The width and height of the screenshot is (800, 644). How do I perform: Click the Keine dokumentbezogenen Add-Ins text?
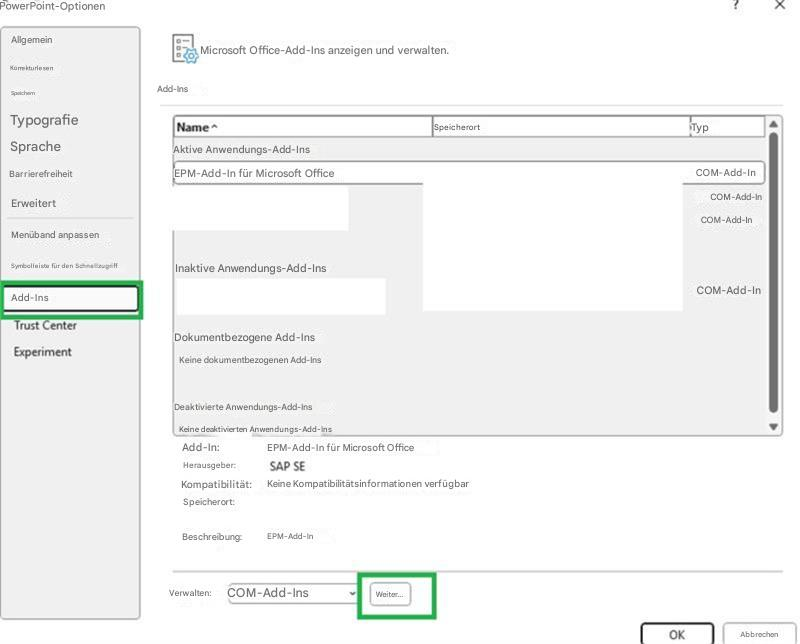pos(250,360)
